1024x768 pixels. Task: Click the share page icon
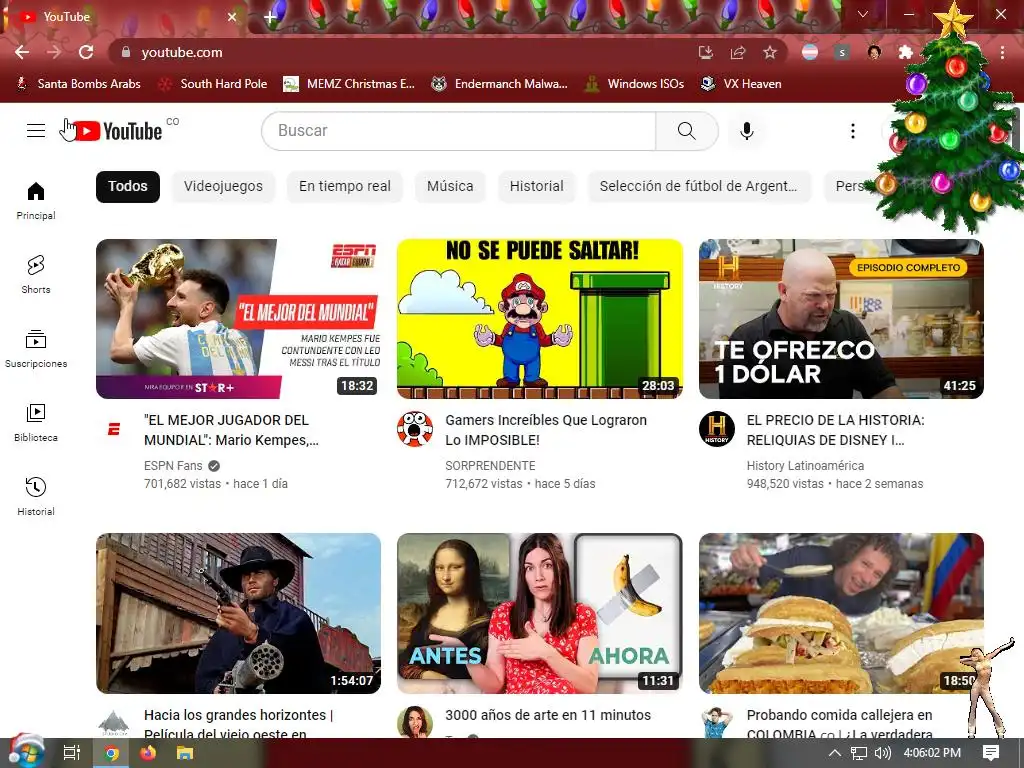click(x=738, y=52)
